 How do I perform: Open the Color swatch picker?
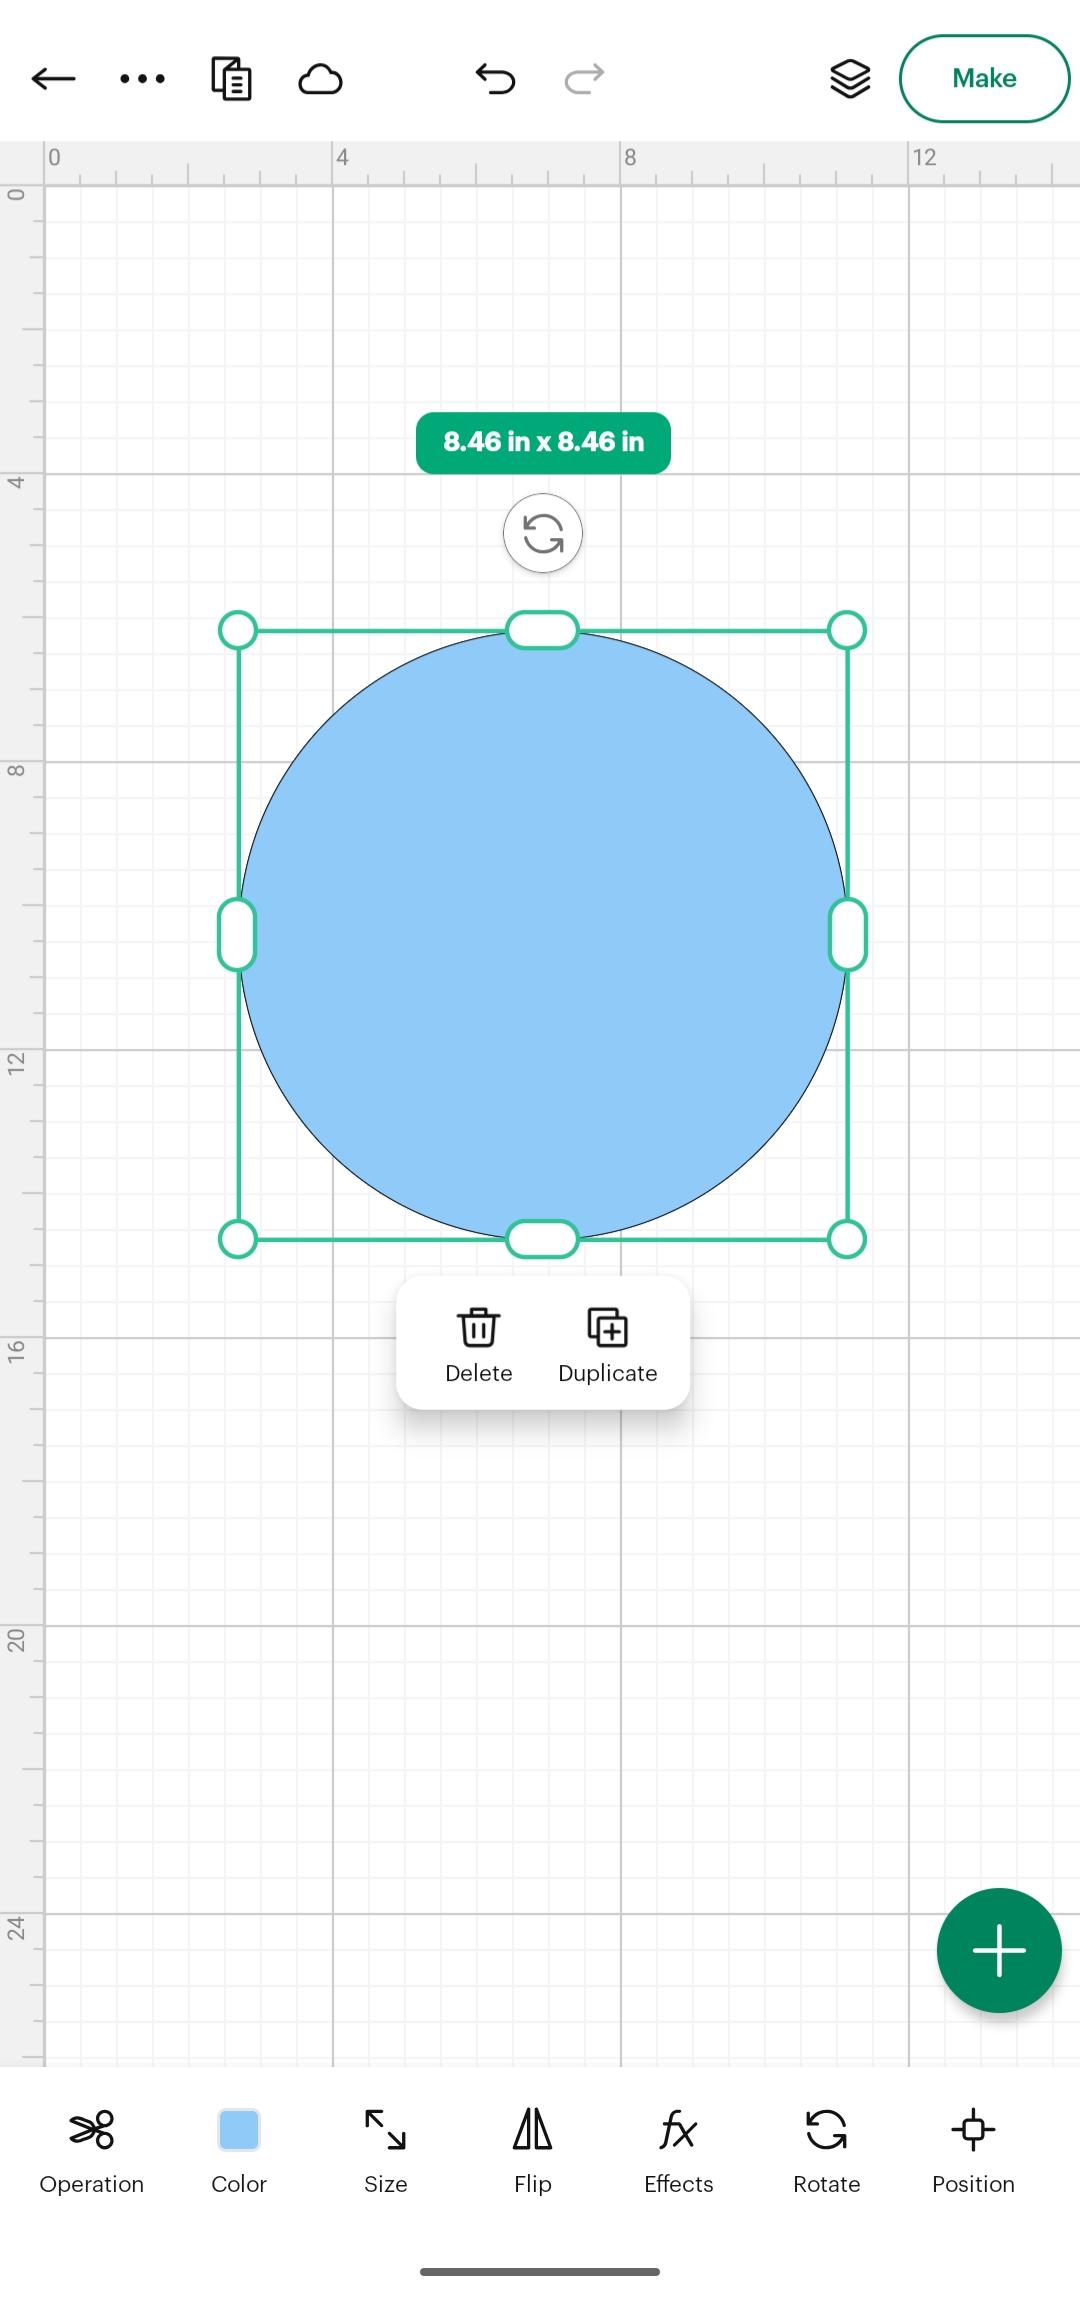(239, 2151)
